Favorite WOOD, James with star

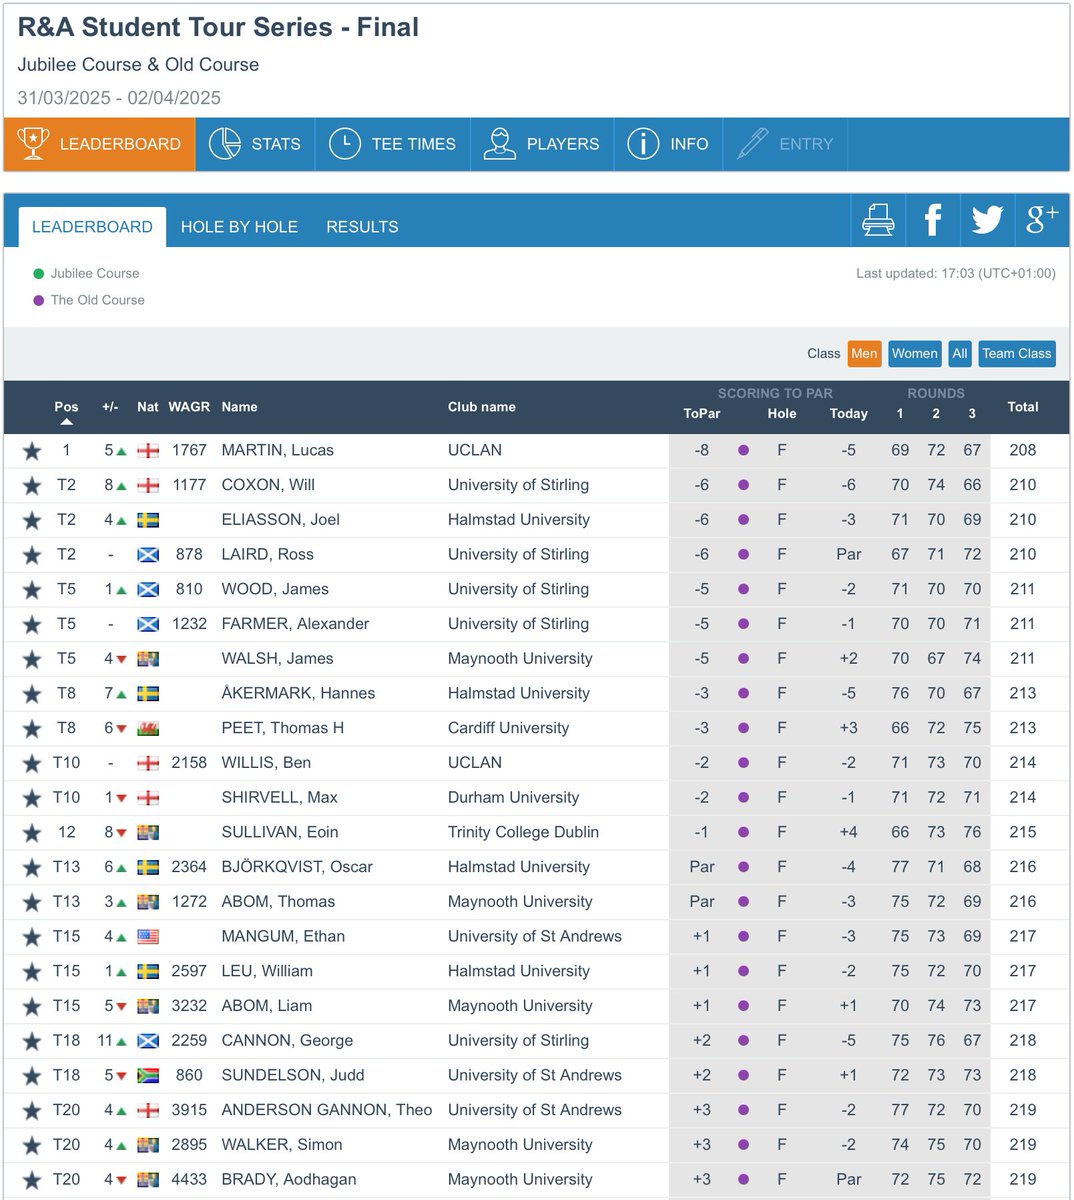(32, 590)
